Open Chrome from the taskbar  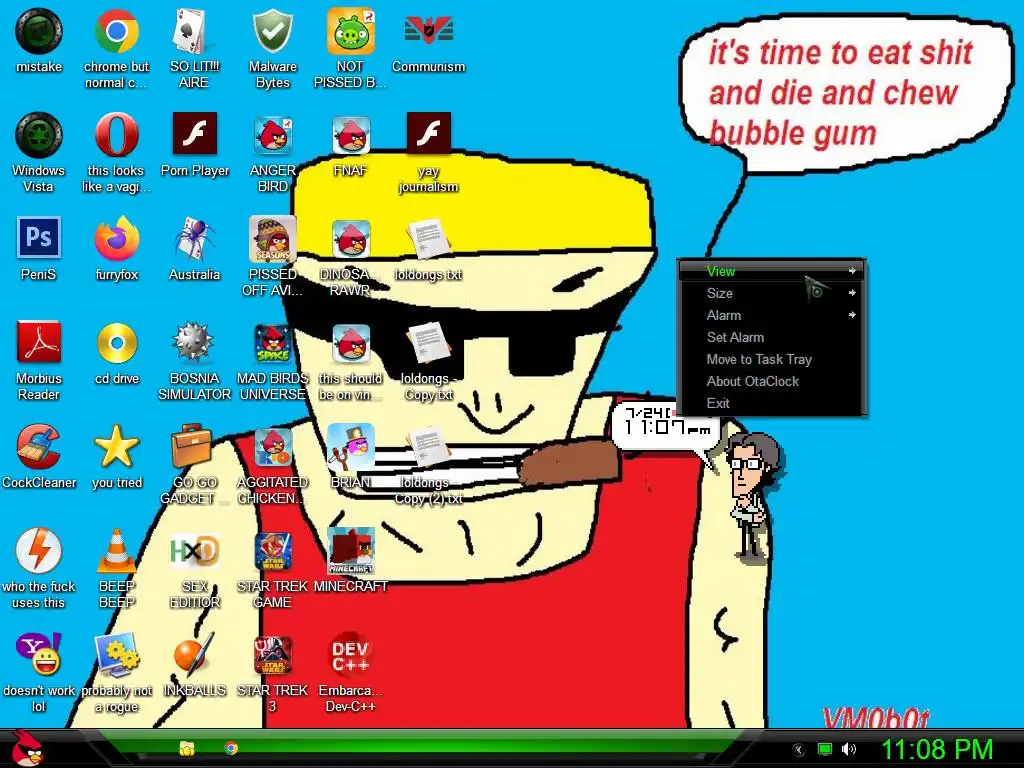[231, 748]
